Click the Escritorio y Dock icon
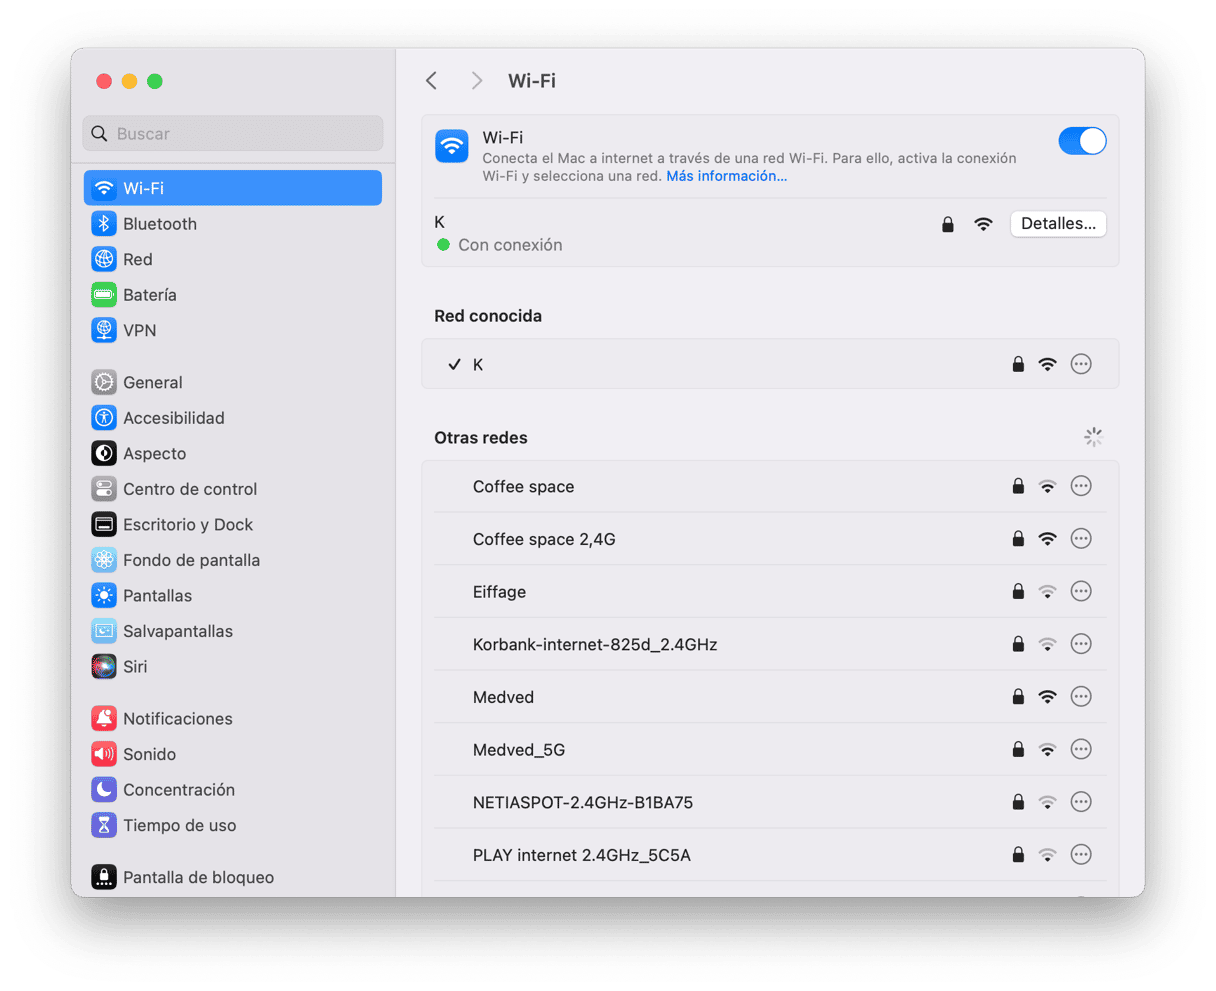The width and height of the screenshot is (1216, 991). point(104,524)
